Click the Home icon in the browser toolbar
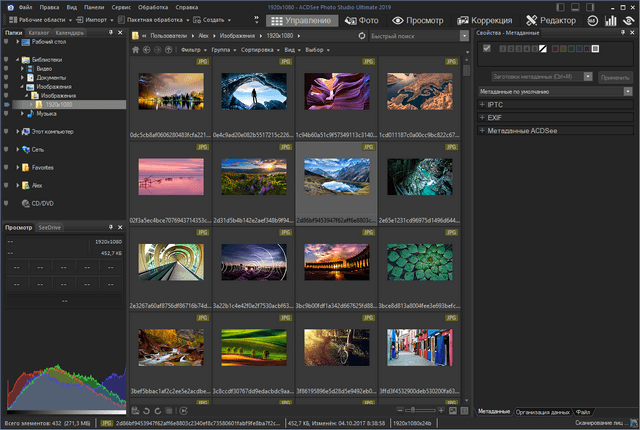 click(x=136, y=49)
